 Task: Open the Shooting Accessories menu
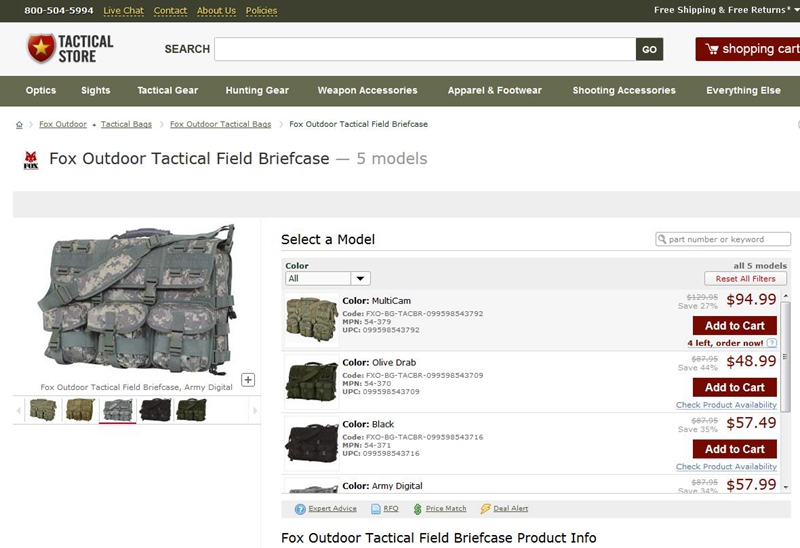624,90
